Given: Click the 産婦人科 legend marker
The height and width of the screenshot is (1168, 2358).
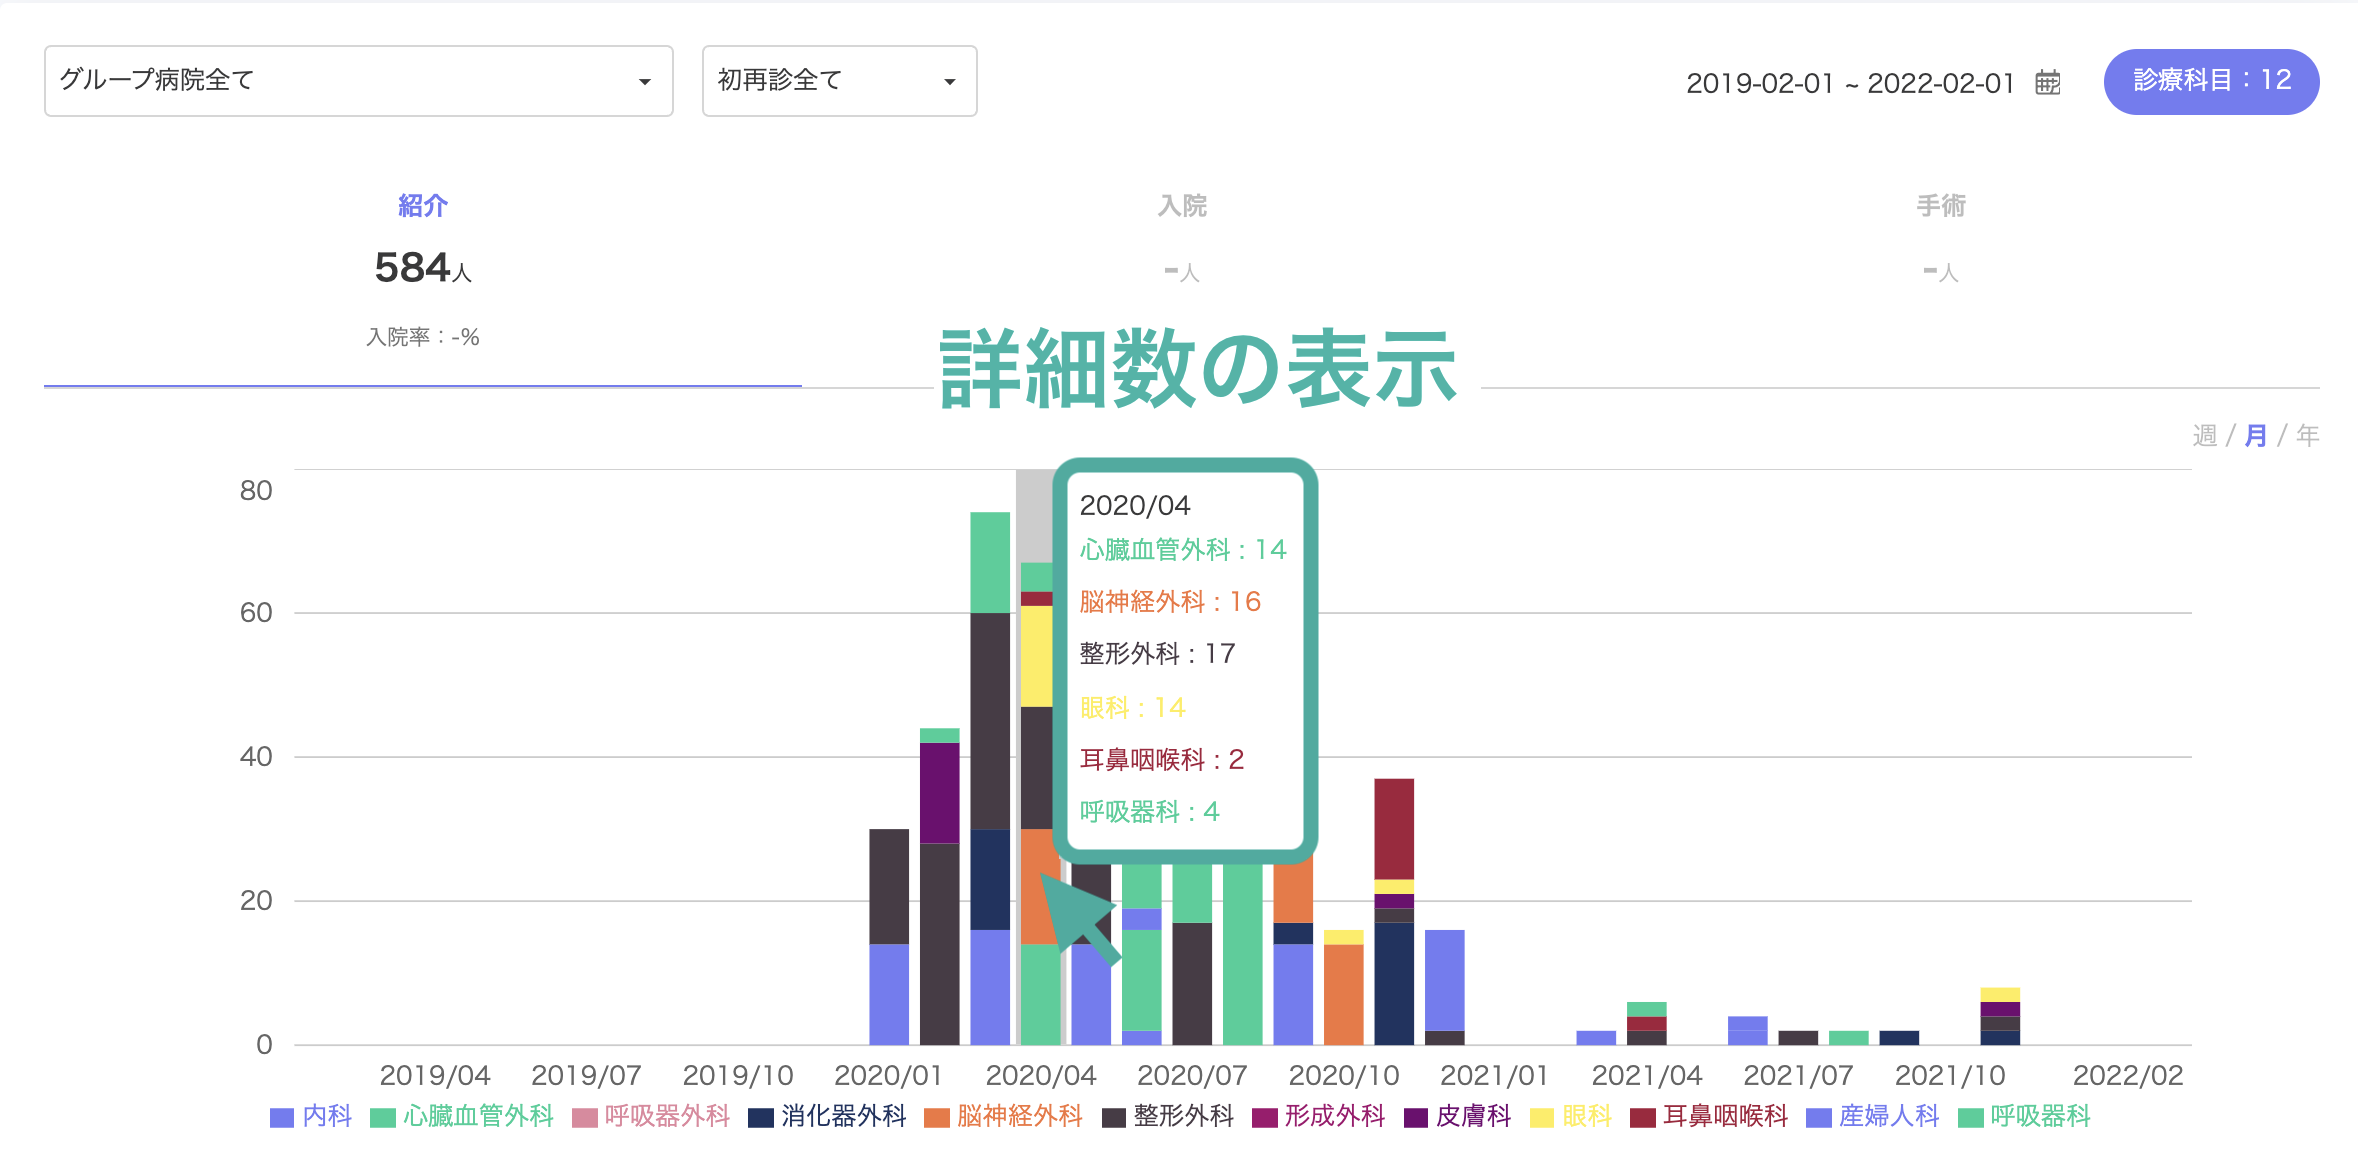Looking at the screenshot, I should tap(1819, 1117).
